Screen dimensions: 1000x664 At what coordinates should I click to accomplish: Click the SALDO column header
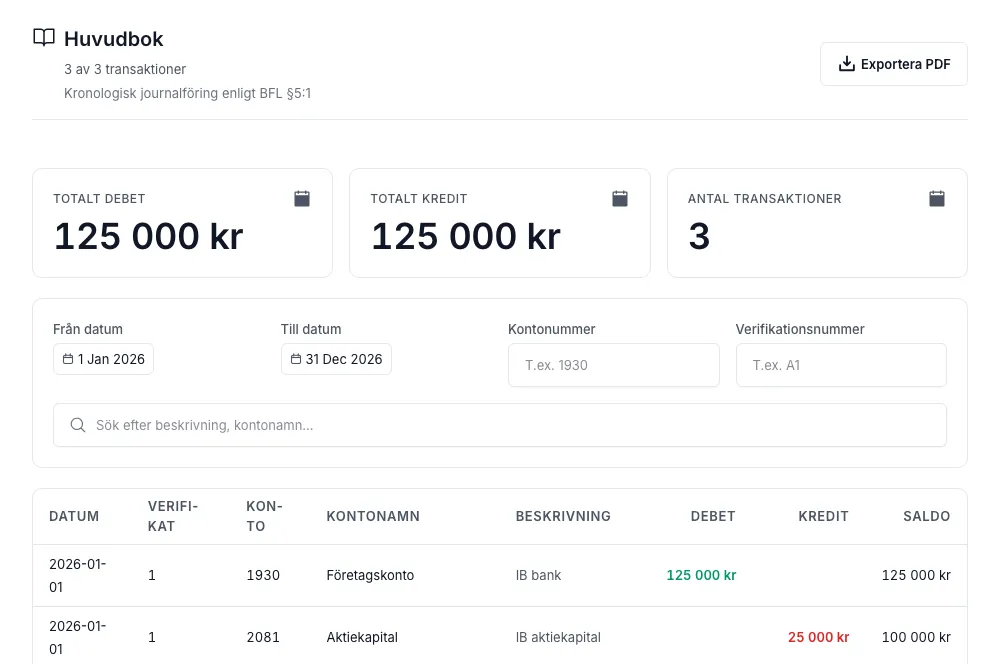pos(927,516)
